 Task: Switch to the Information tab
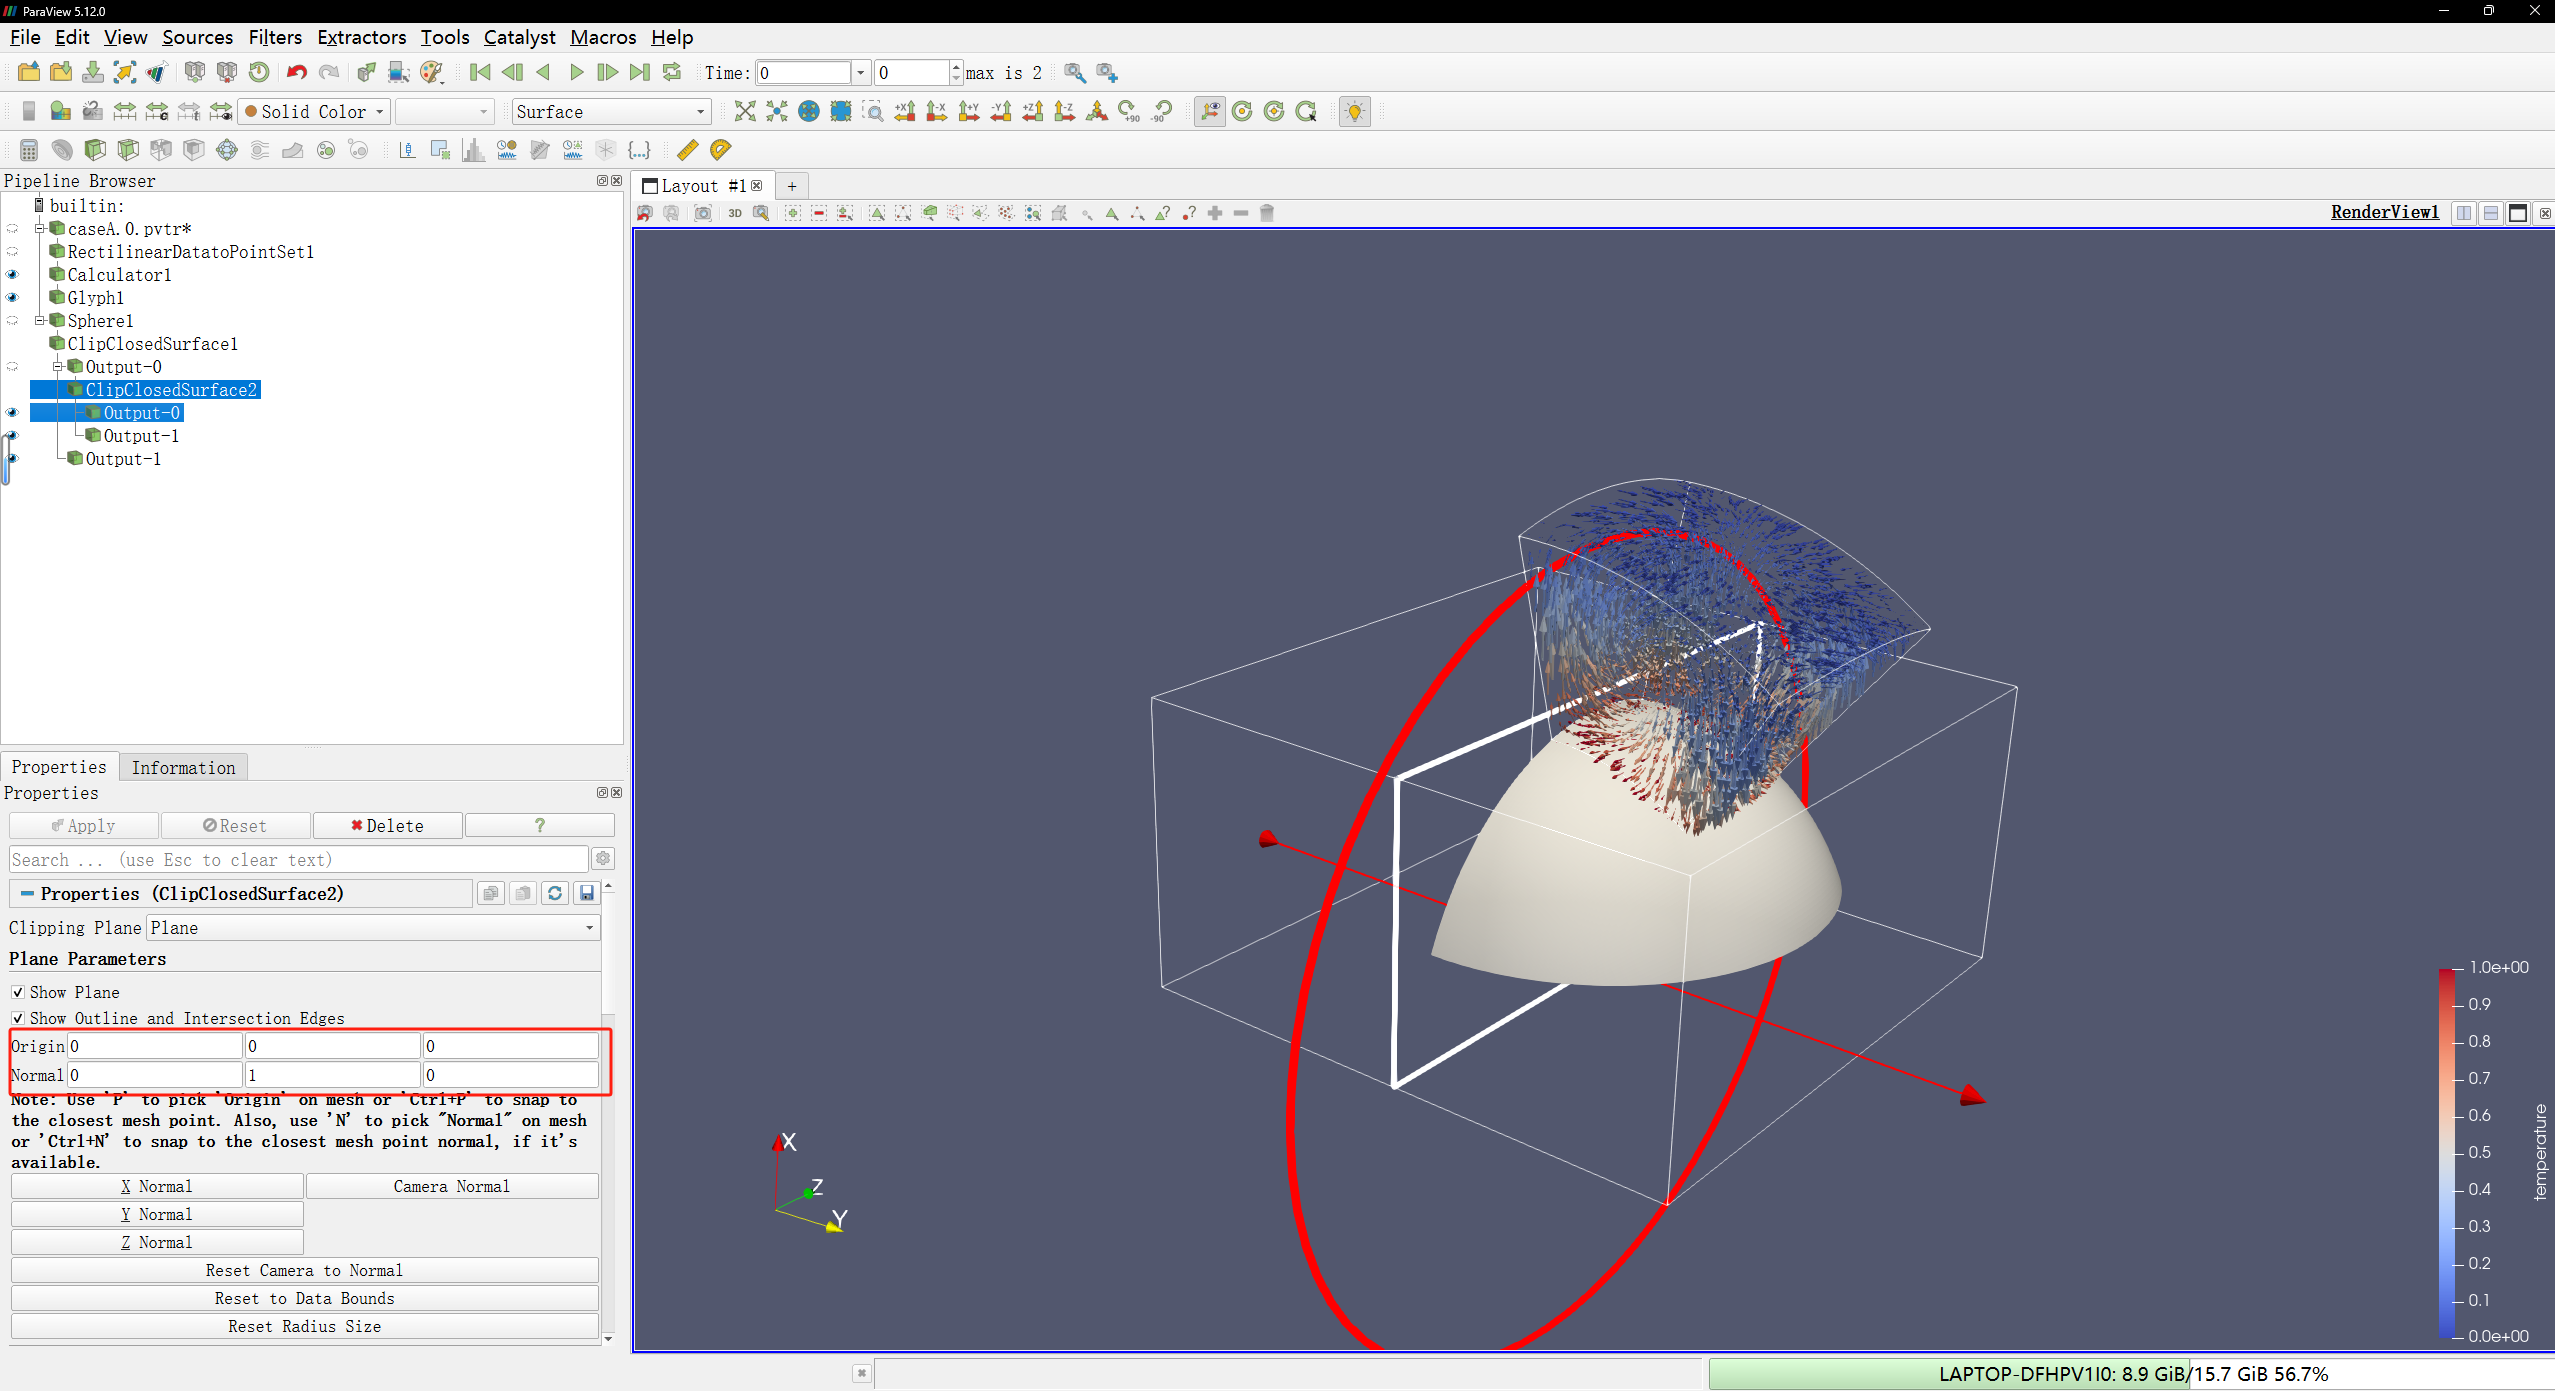tap(183, 768)
